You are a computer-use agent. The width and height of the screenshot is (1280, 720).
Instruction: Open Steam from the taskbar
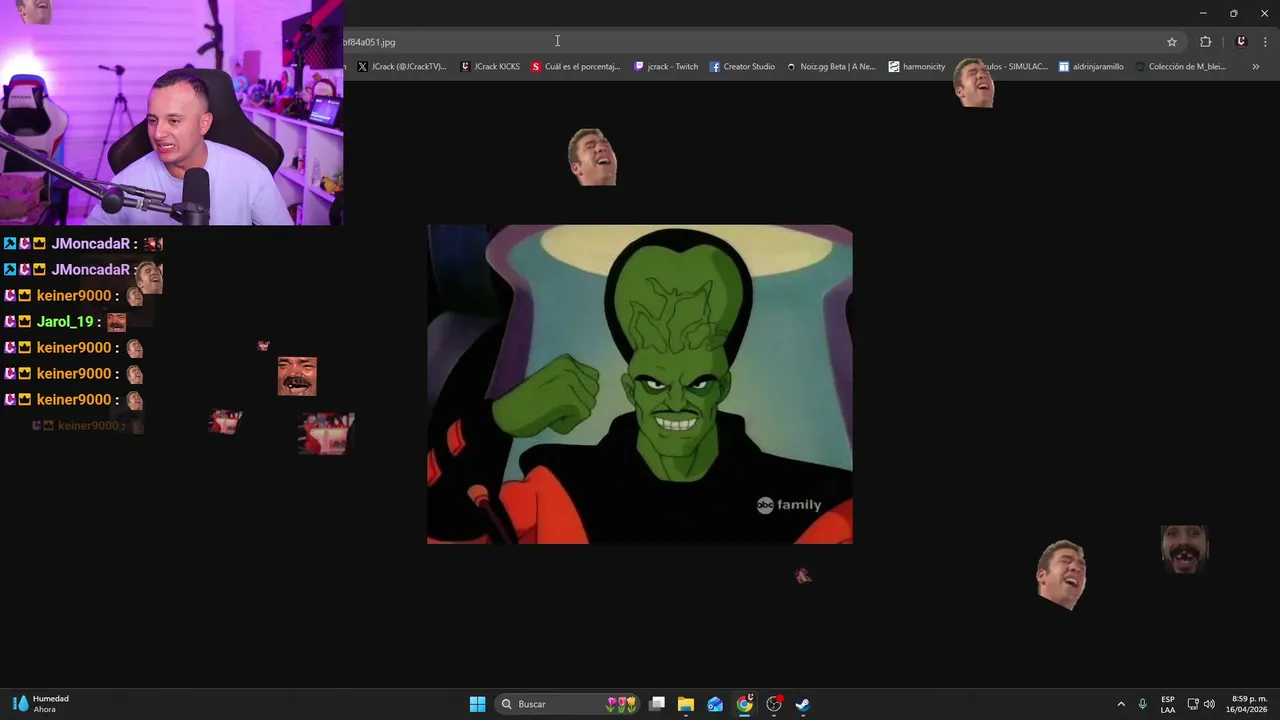pyautogui.click(x=803, y=704)
